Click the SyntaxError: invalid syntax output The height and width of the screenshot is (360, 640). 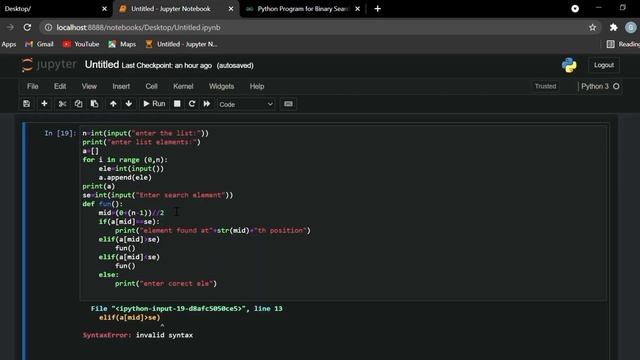138,335
